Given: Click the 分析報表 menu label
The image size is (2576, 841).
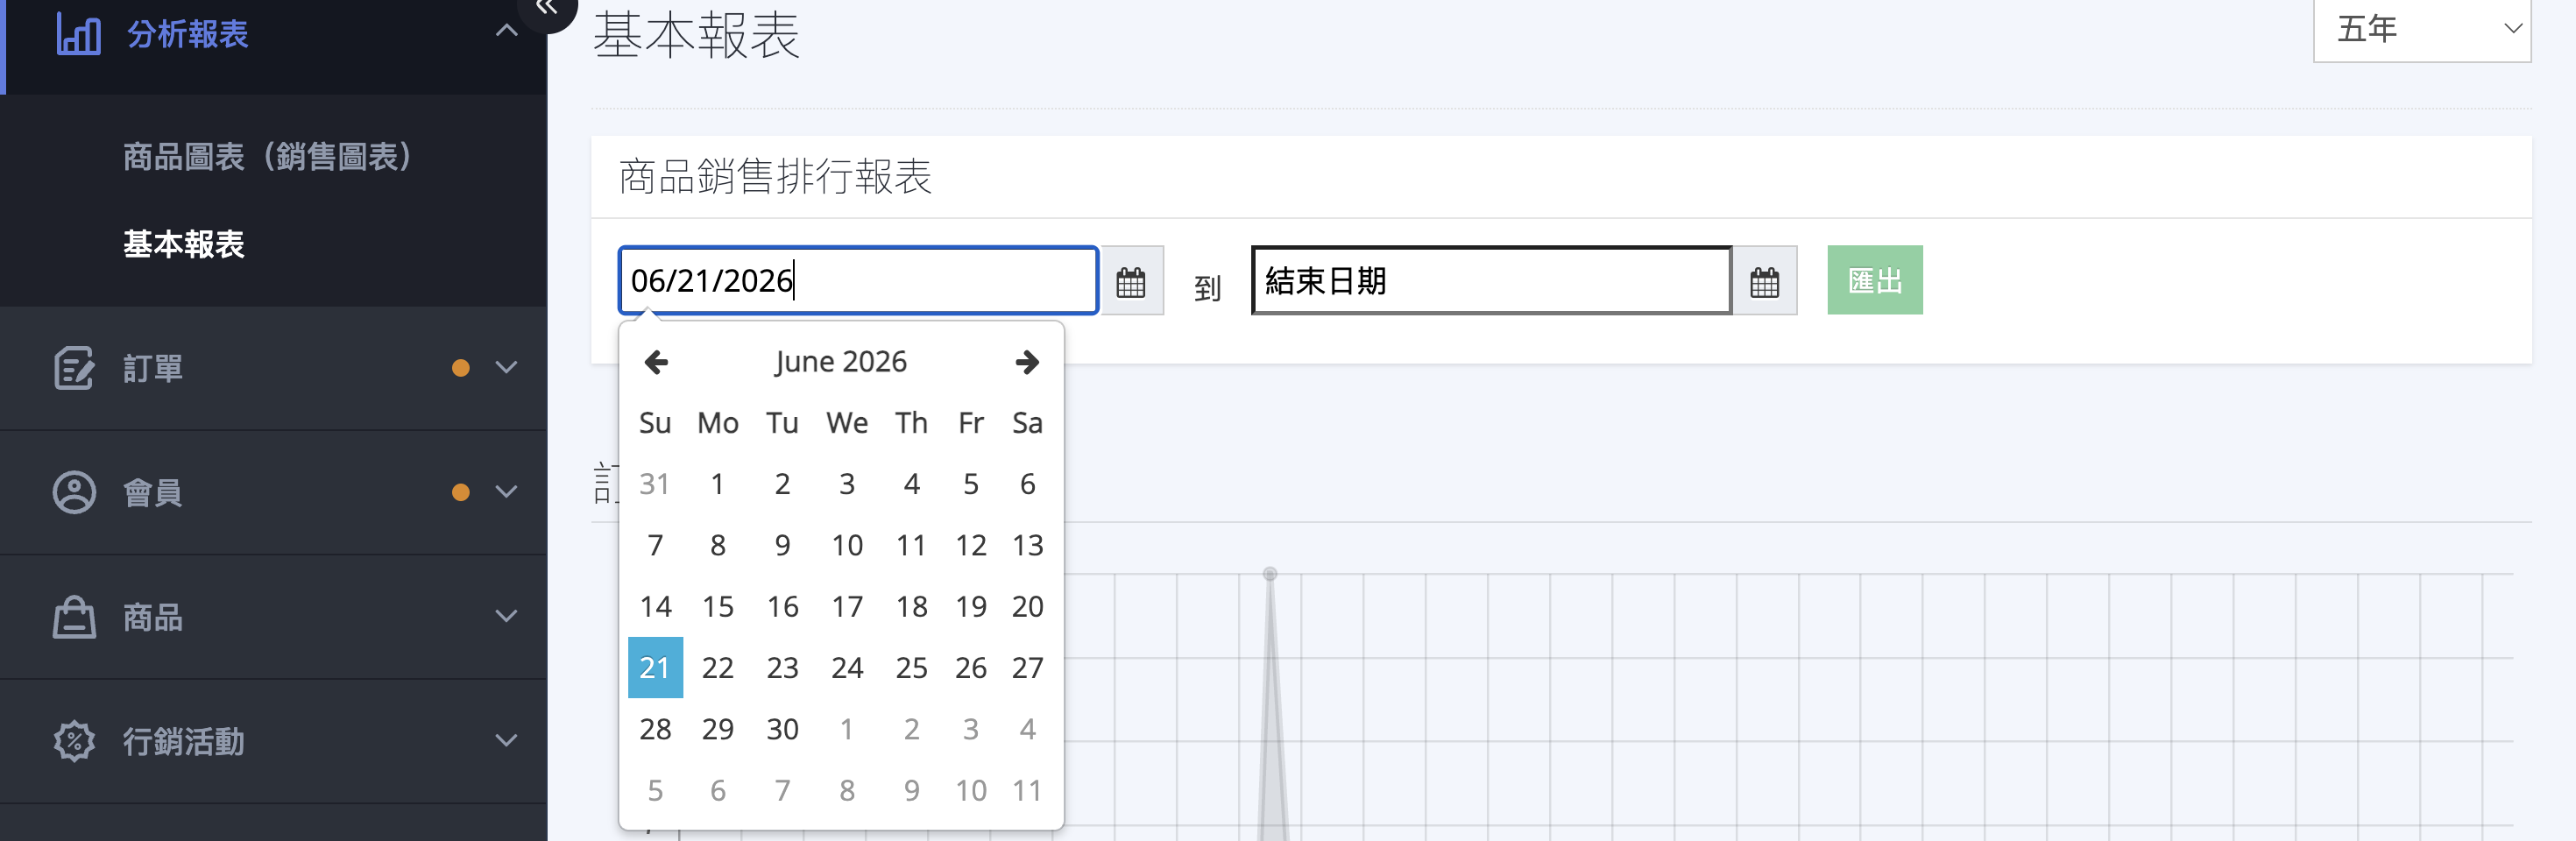Looking at the screenshot, I should pyautogui.click(x=188, y=34).
